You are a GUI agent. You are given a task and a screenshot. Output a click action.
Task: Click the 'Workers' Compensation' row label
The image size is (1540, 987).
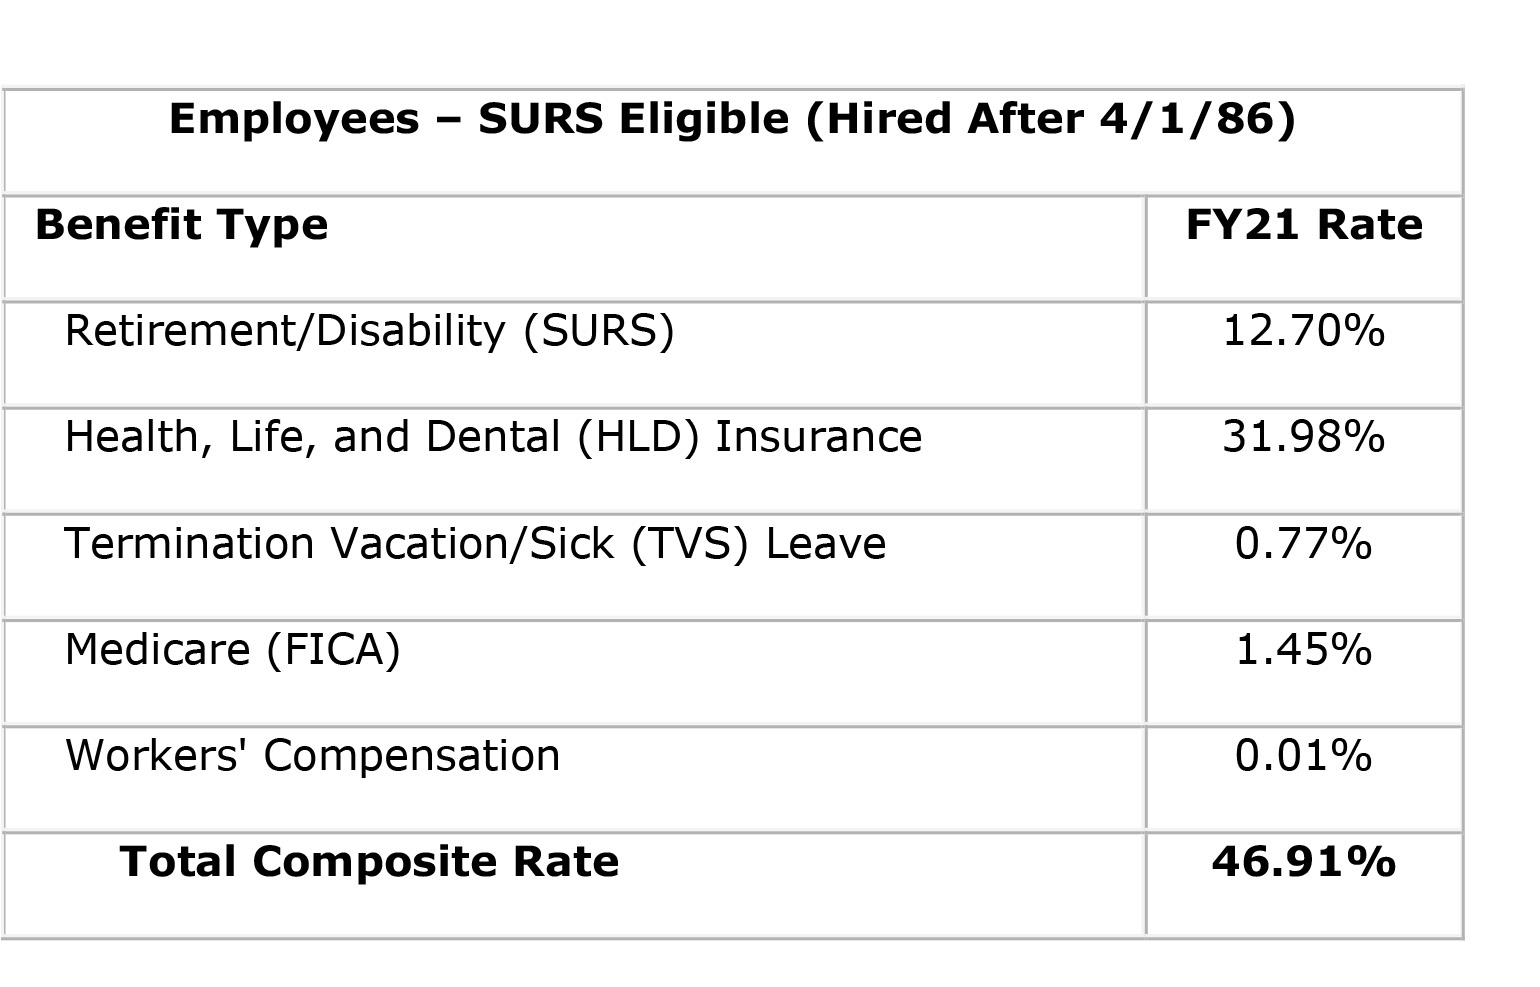click(312, 756)
